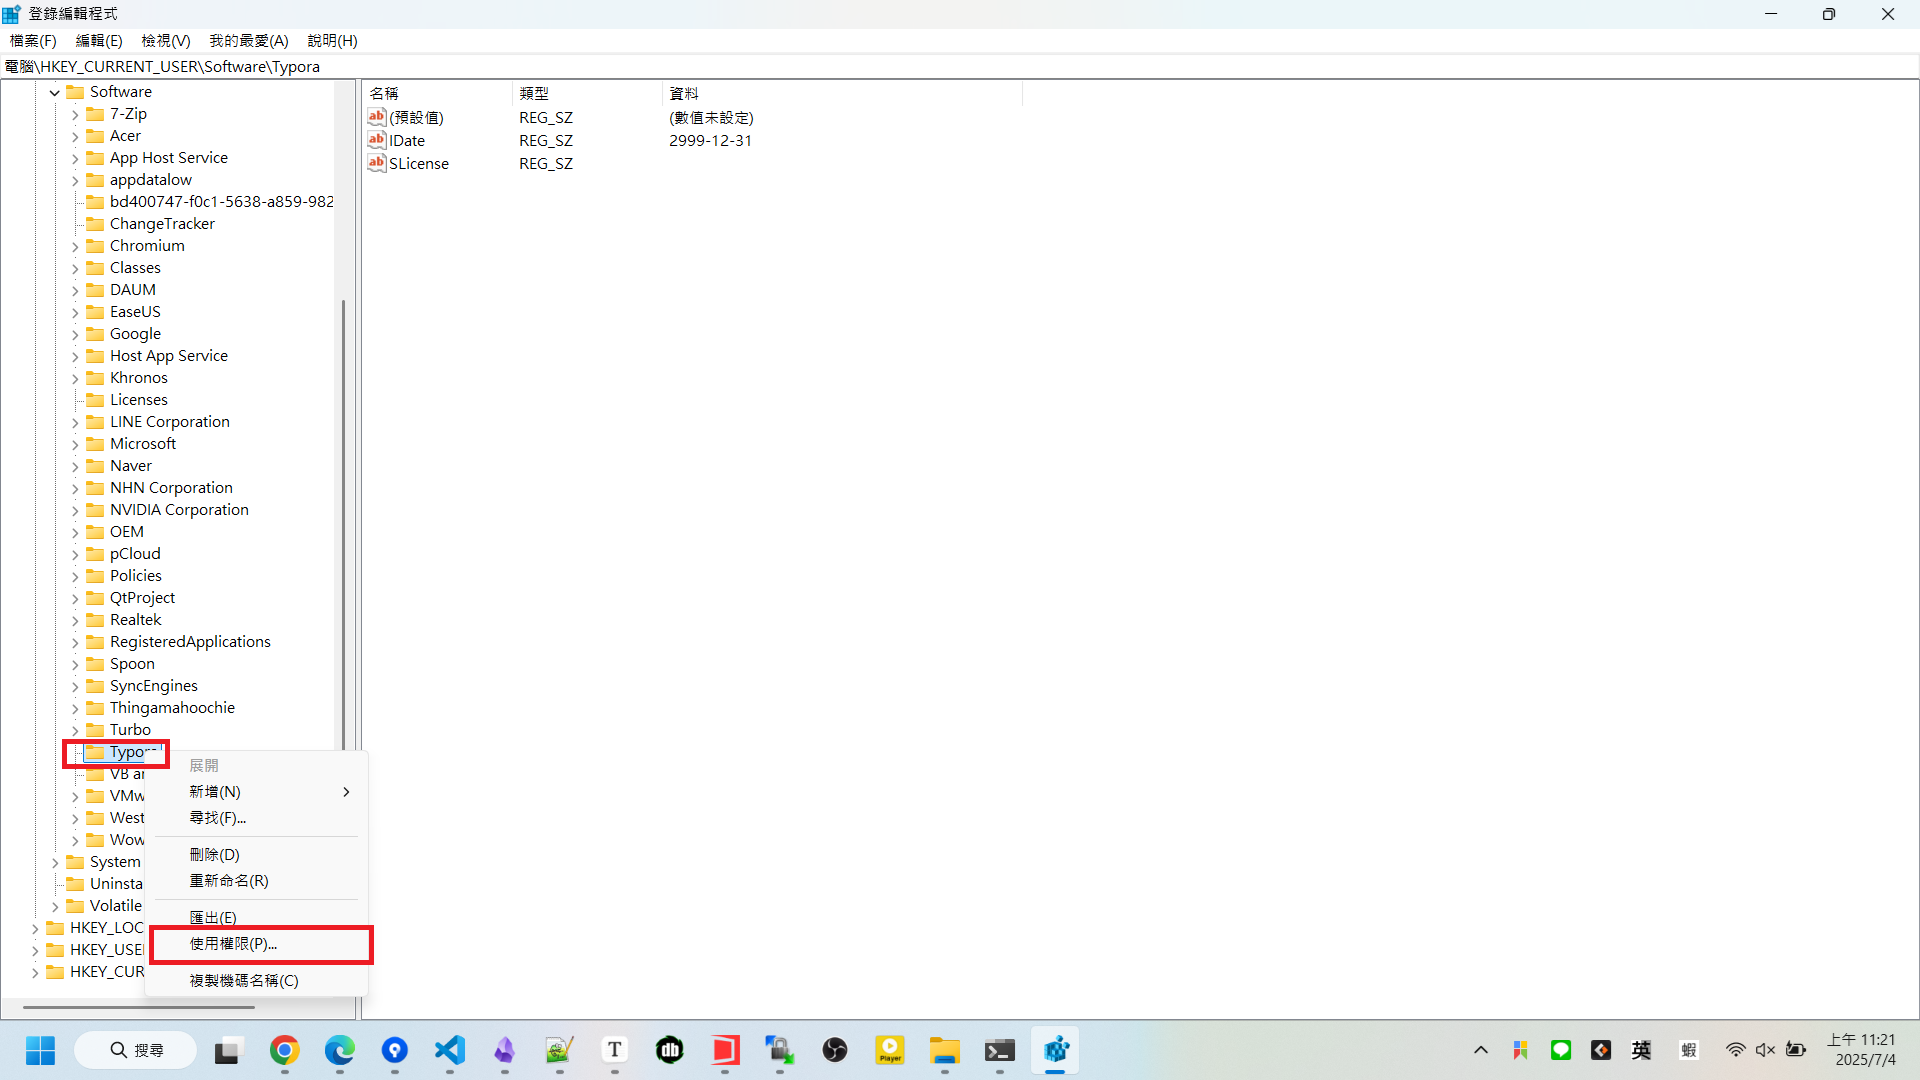This screenshot has width=1920, height=1080.
Task: Click the Registry Editor icon in the title bar
Action: tap(12, 14)
